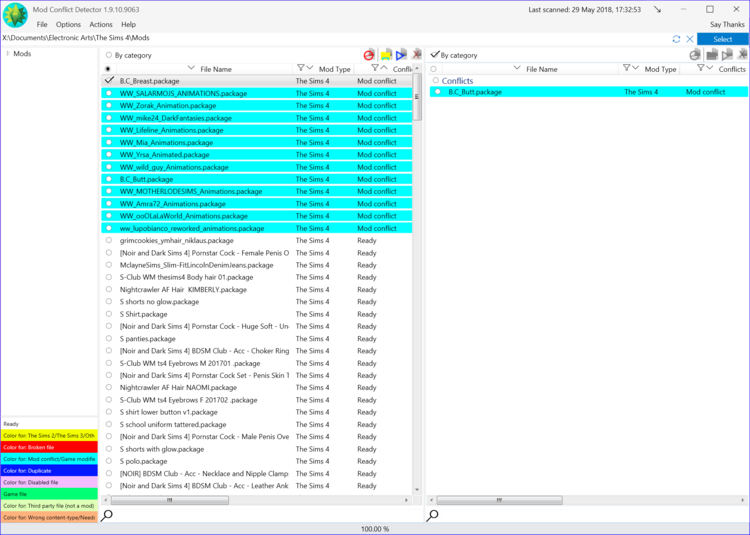The height and width of the screenshot is (535, 750).
Task: Click the left list horizontal scrollbar thumb
Action: pyautogui.click(x=169, y=500)
